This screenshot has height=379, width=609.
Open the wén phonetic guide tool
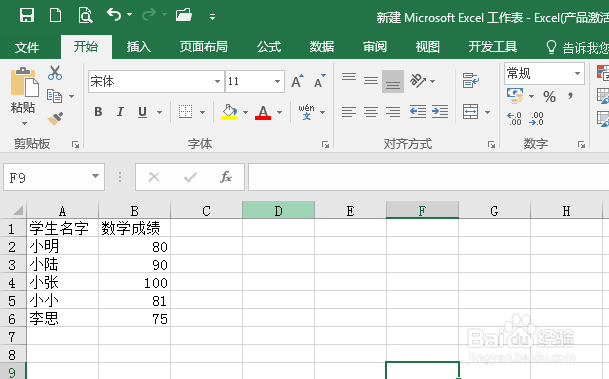click(306, 112)
